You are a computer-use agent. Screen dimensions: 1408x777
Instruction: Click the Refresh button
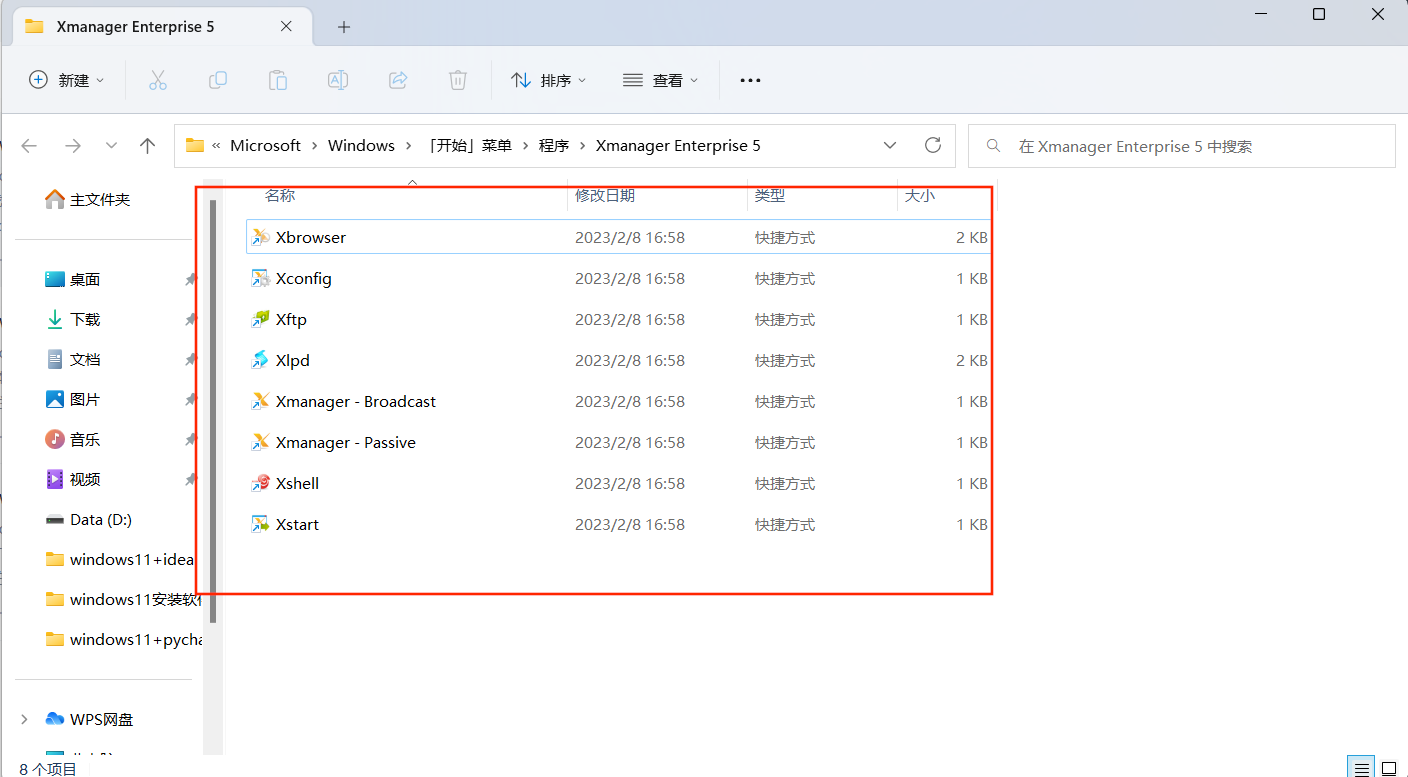(x=932, y=145)
